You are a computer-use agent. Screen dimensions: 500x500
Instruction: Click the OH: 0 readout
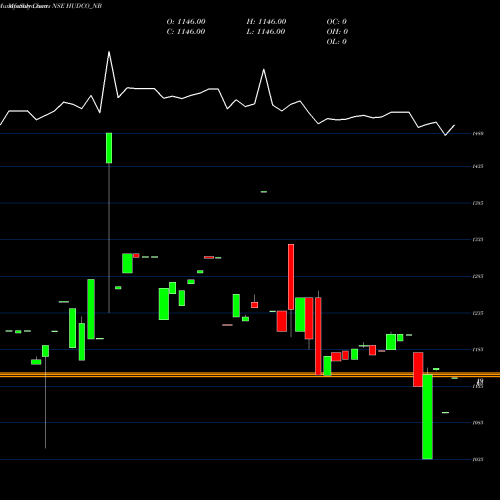click(337, 32)
